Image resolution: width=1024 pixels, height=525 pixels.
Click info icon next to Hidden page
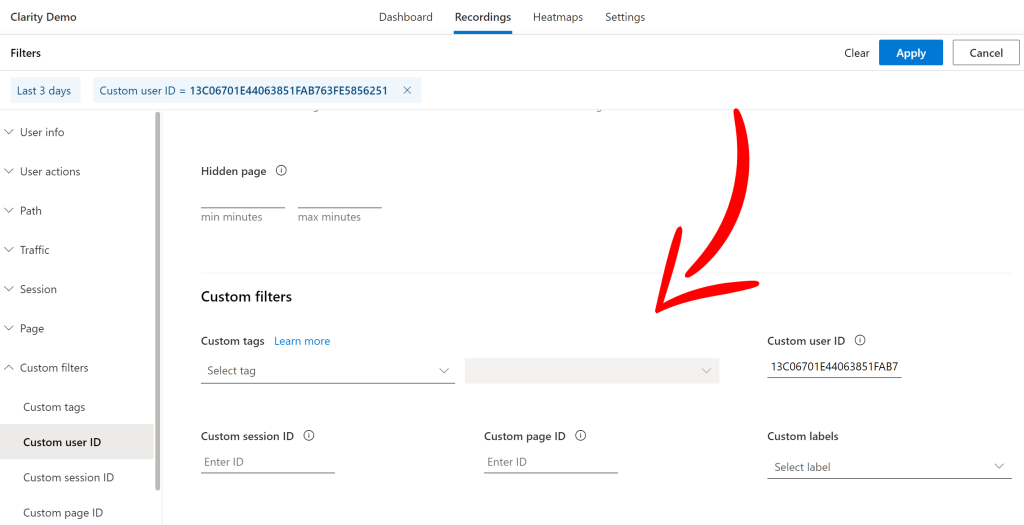pyautogui.click(x=281, y=171)
